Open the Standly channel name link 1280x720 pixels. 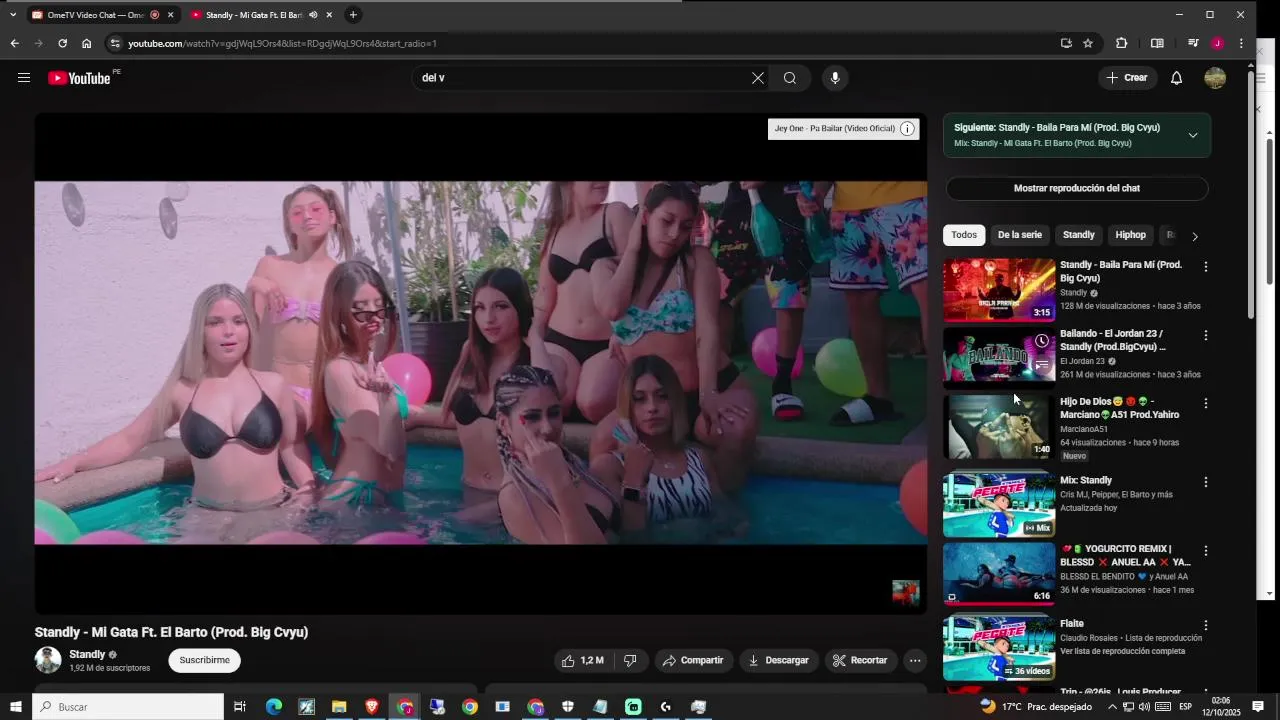tap(87, 654)
